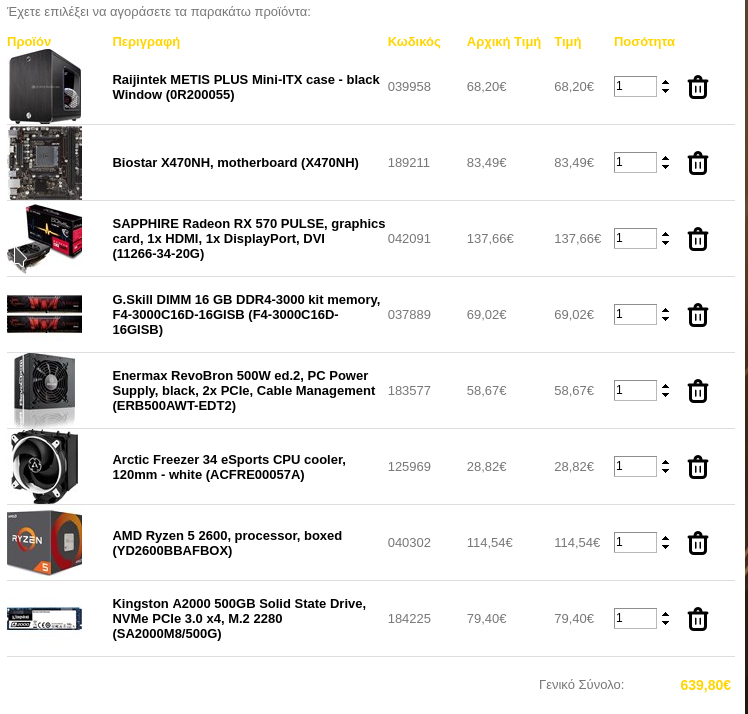Screen dimensions: 748x714
Task: Open SAPPHIRE Radeon RX 570 PULSE description link
Action: click(249, 238)
